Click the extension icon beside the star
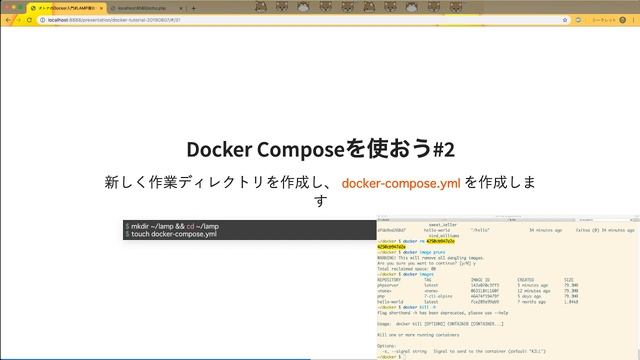The height and width of the screenshot is (360, 640). click(578, 20)
